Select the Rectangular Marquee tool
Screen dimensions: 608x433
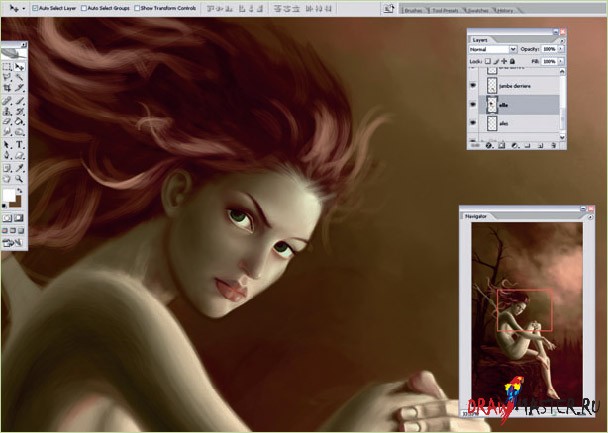[x=7, y=67]
